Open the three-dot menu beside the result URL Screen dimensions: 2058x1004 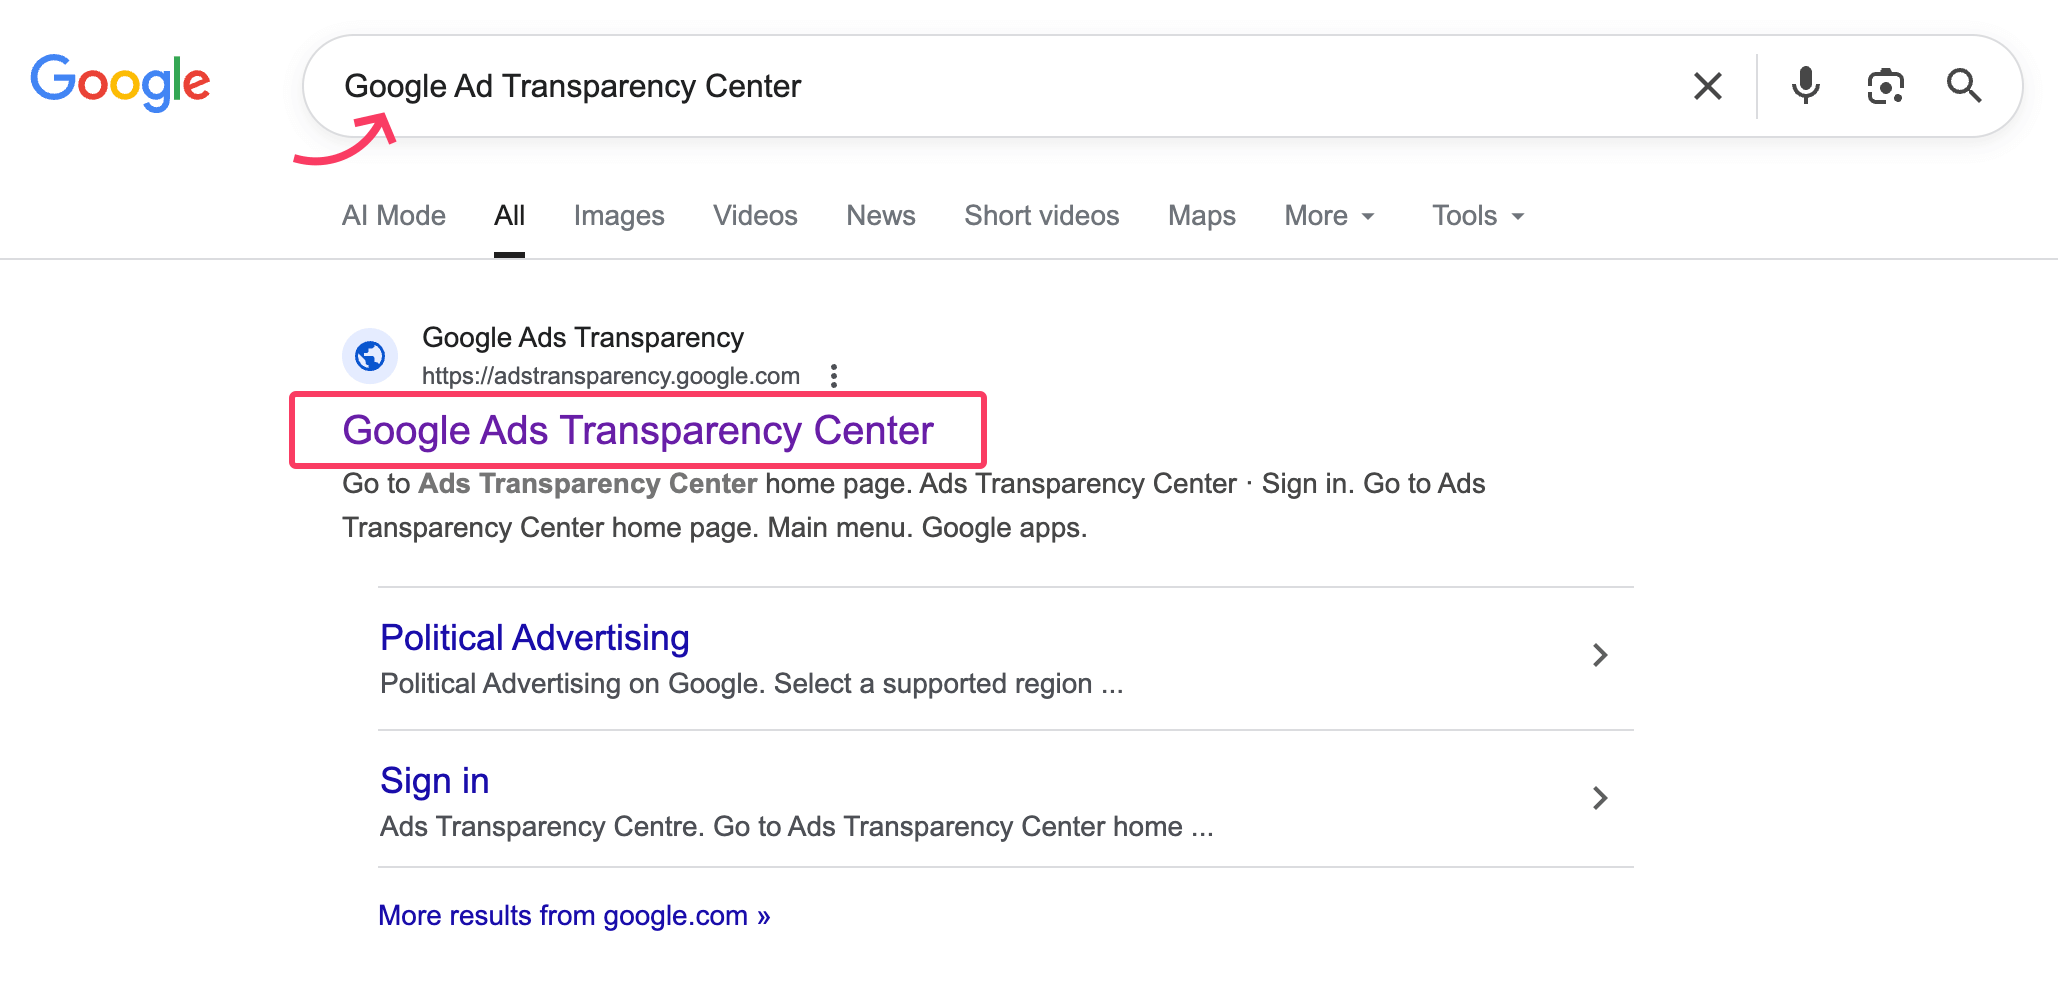(834, 375)
